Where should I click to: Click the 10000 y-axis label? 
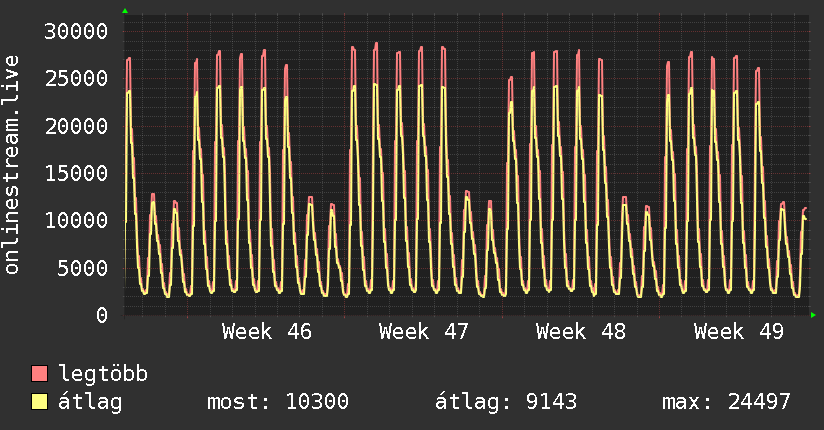point(76,220)
